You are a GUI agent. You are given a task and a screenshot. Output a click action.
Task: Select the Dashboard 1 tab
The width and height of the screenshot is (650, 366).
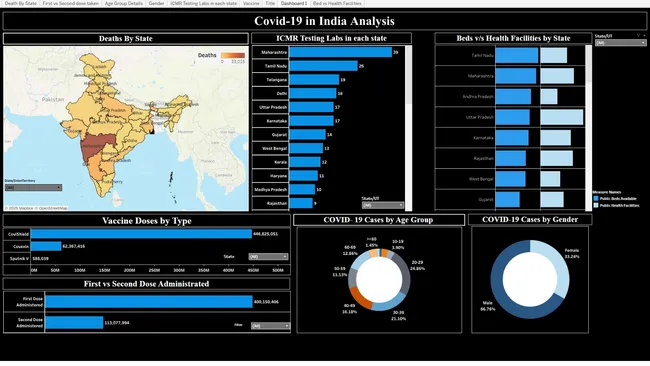pos(294,3)
